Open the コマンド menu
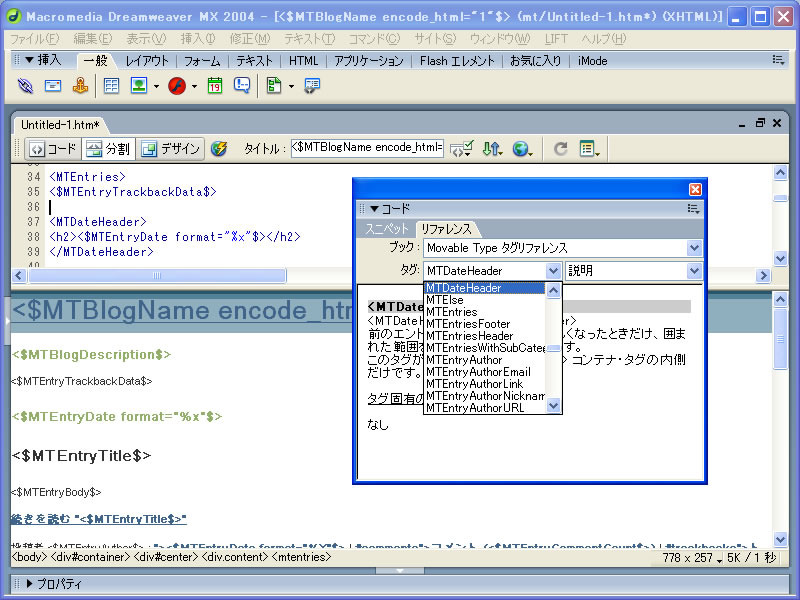The width and height of the screenshot is (800, 600). [374, 39]
